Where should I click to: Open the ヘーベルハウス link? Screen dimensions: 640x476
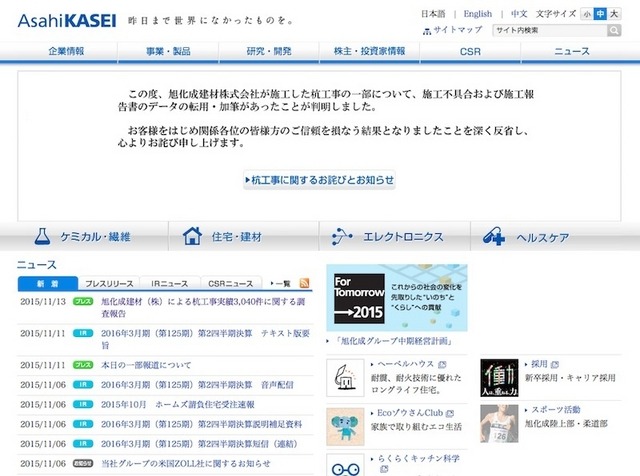(405, 364)
